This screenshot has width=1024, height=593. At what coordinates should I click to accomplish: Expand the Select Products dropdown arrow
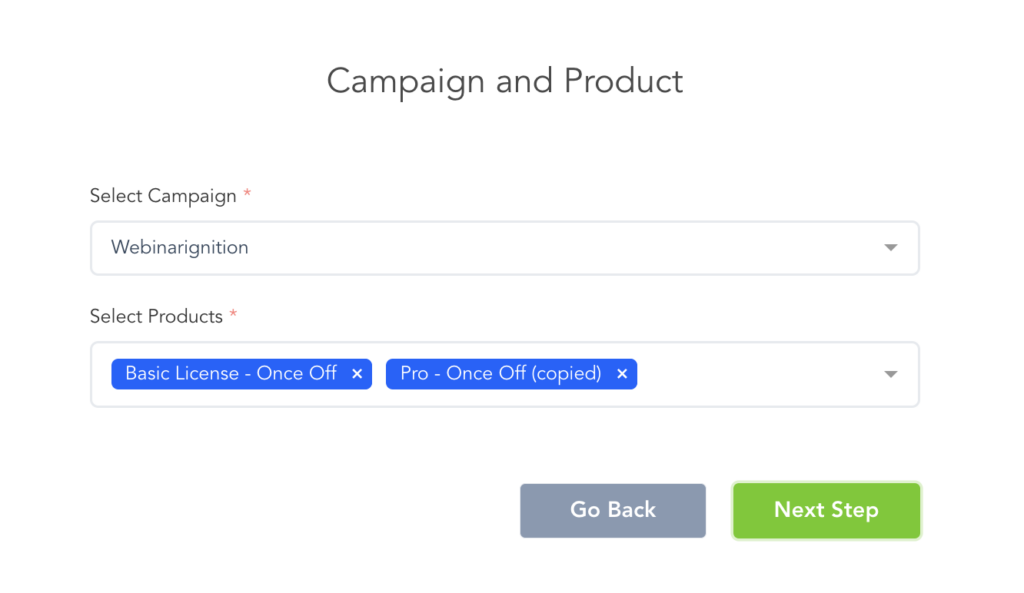click(x=890, y=374)
